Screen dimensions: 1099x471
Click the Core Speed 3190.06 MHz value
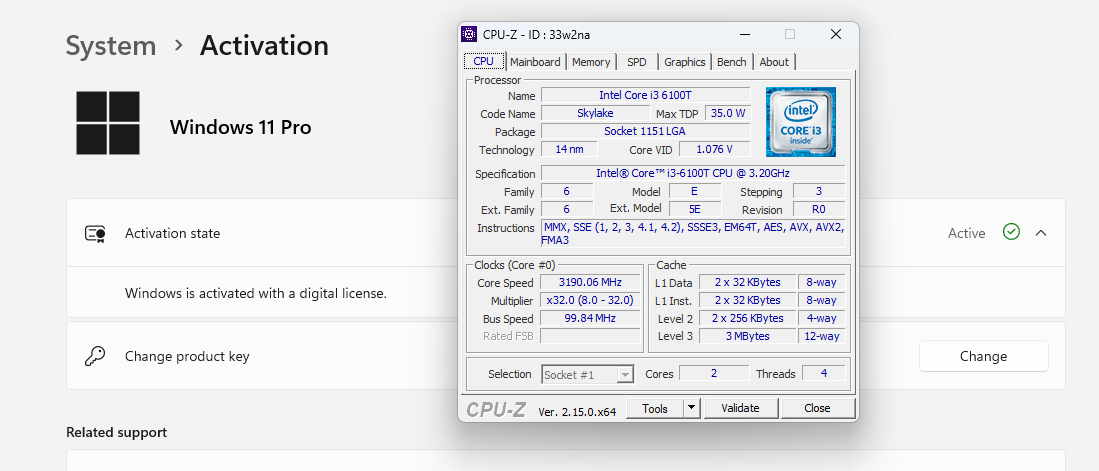click(589, 282)
